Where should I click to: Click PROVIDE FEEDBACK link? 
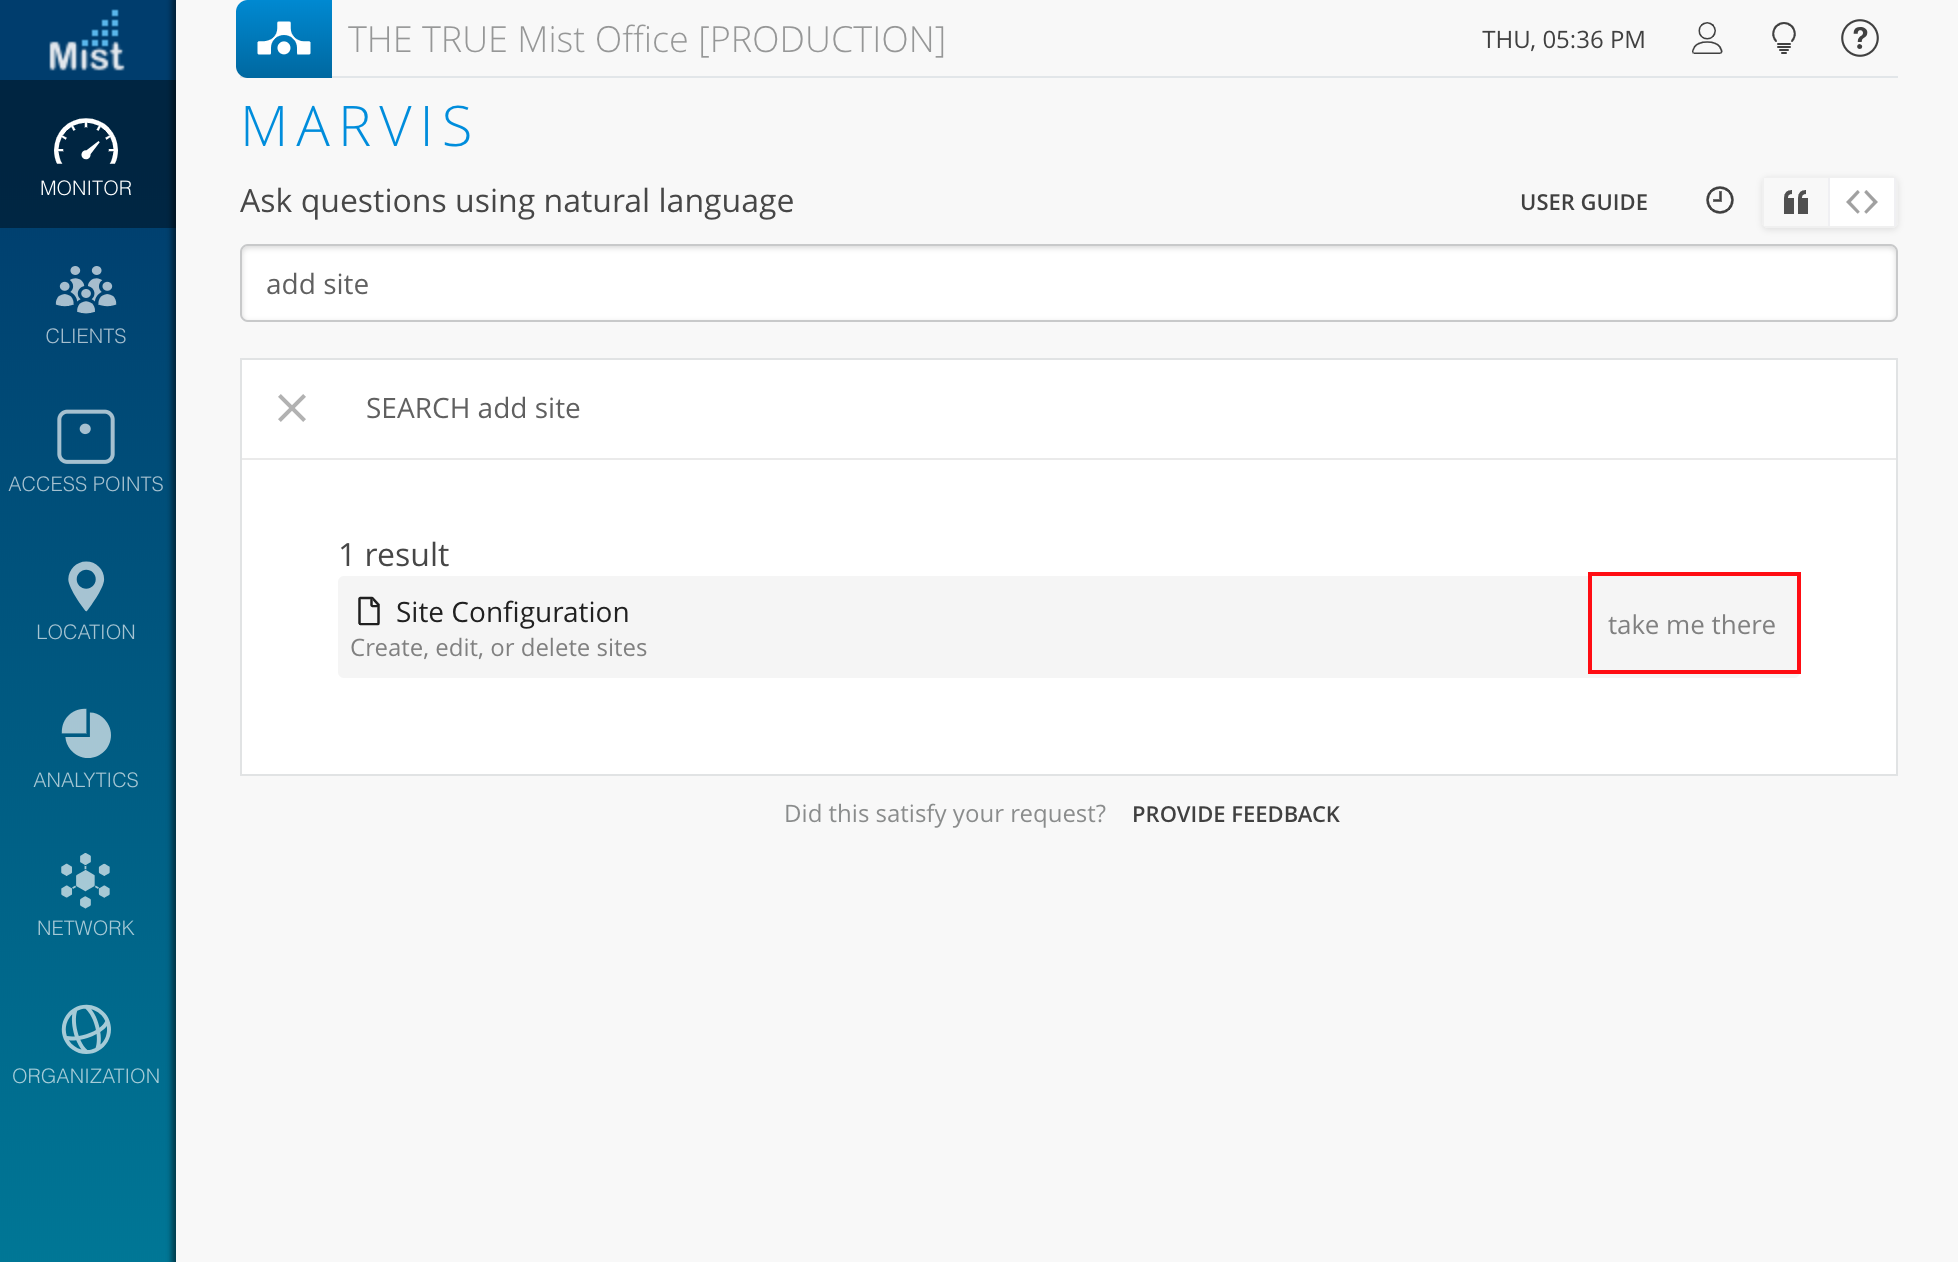1235,814
